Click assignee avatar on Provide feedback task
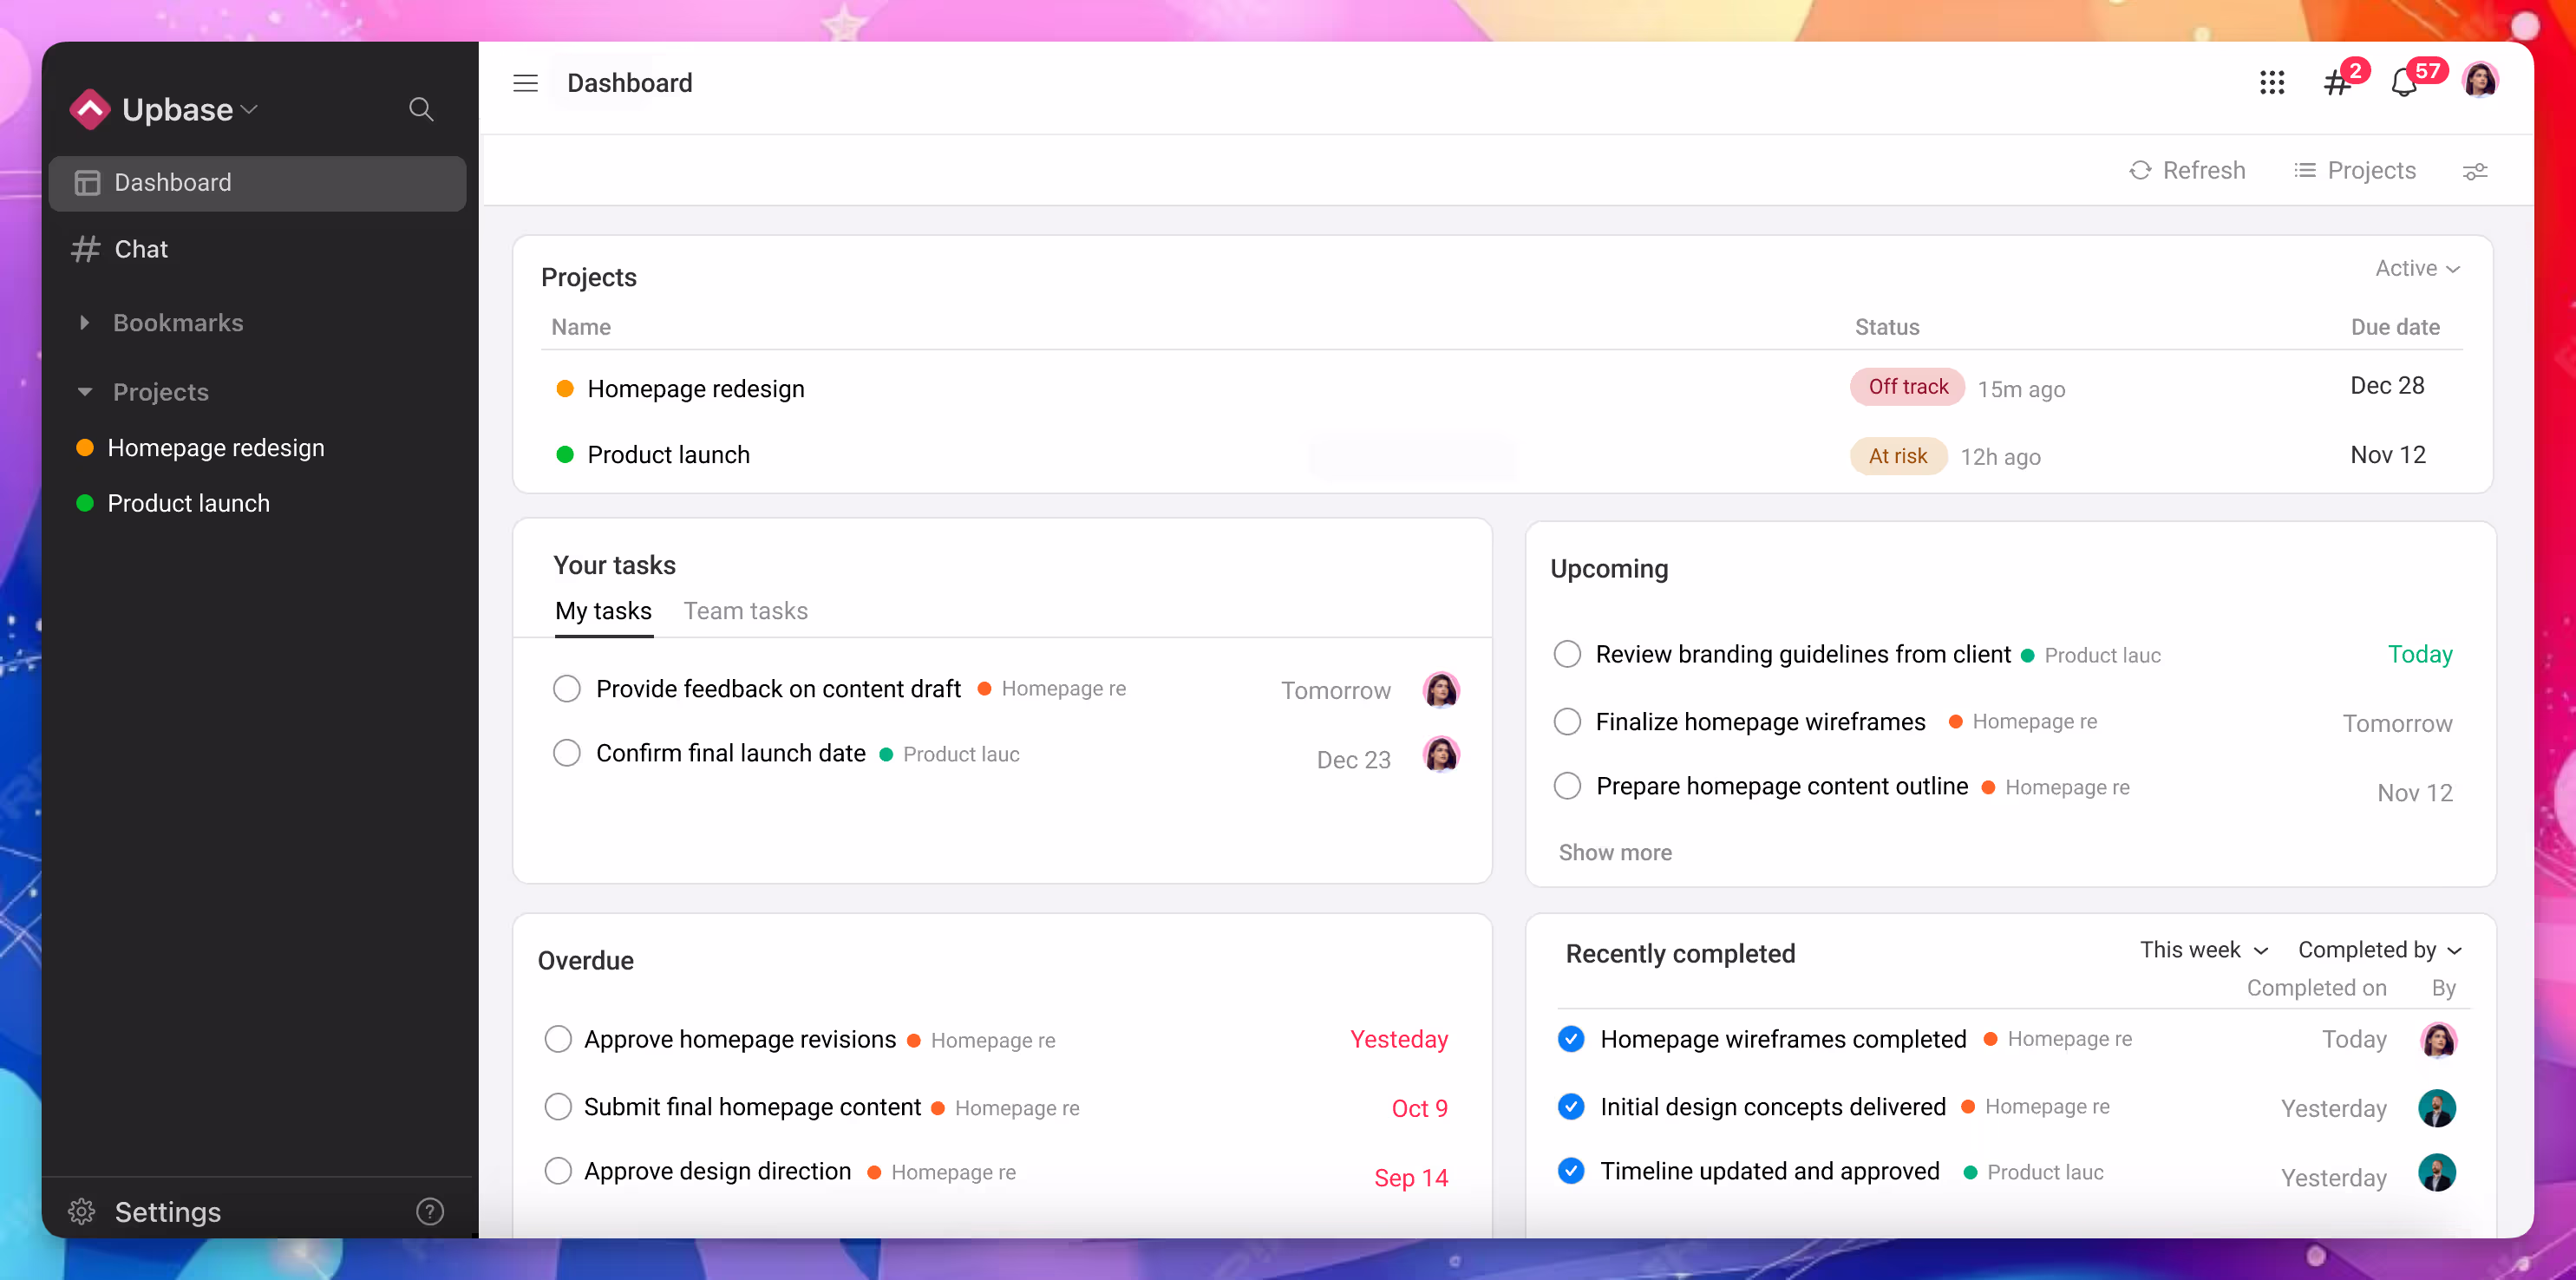 [1440, 689]
